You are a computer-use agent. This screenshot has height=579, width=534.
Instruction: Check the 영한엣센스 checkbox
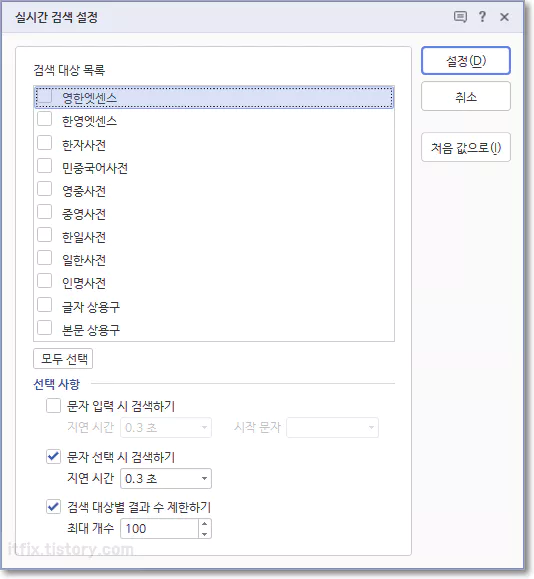pyautogui.click(x=45, y=97)
